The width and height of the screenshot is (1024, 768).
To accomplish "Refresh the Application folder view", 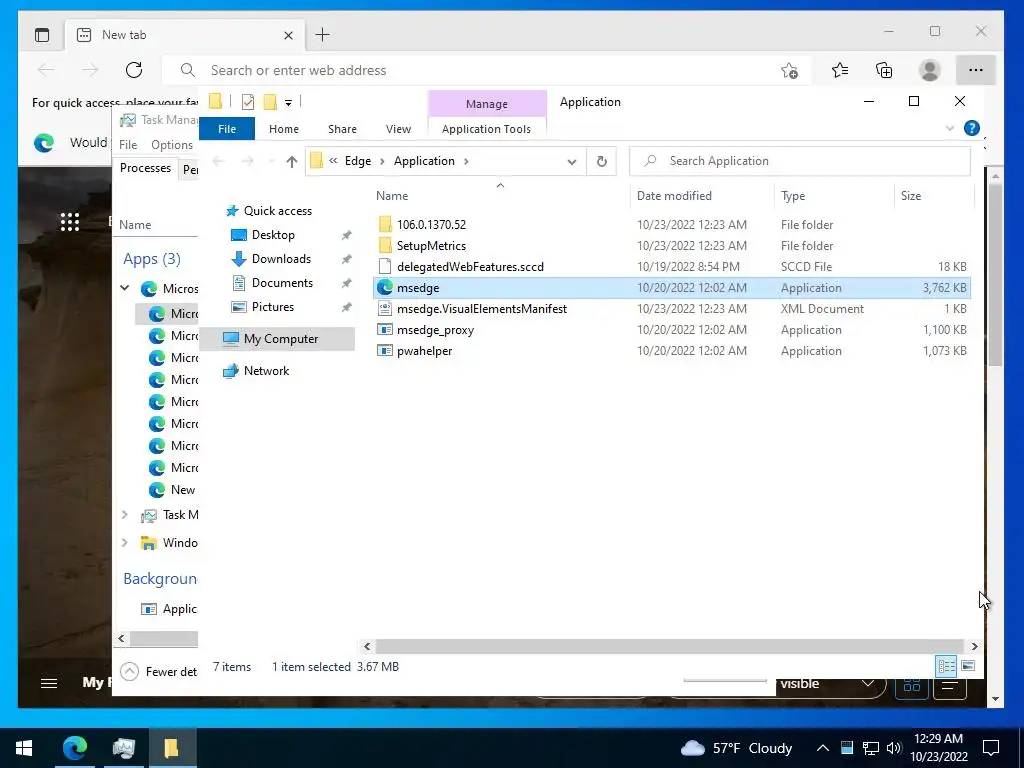I will coord(601,161).
